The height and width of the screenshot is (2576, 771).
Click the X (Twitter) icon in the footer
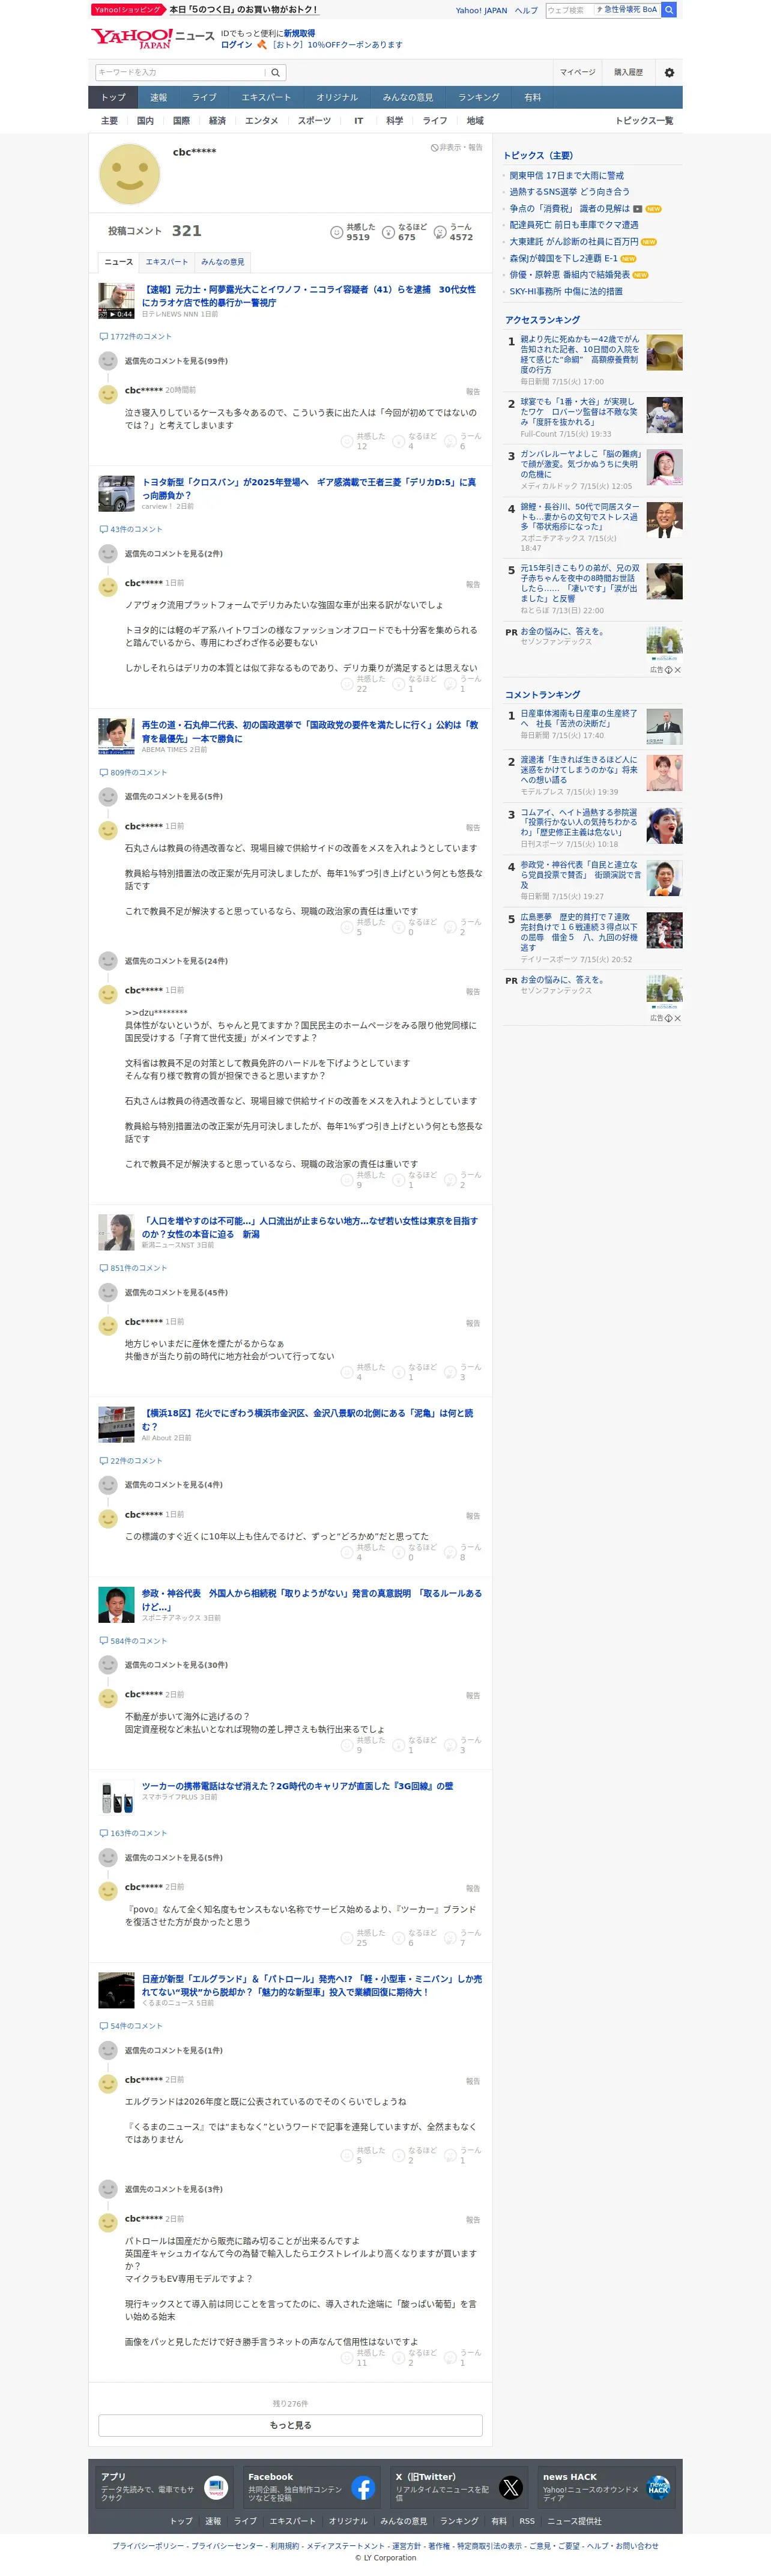coord(511,2488)
